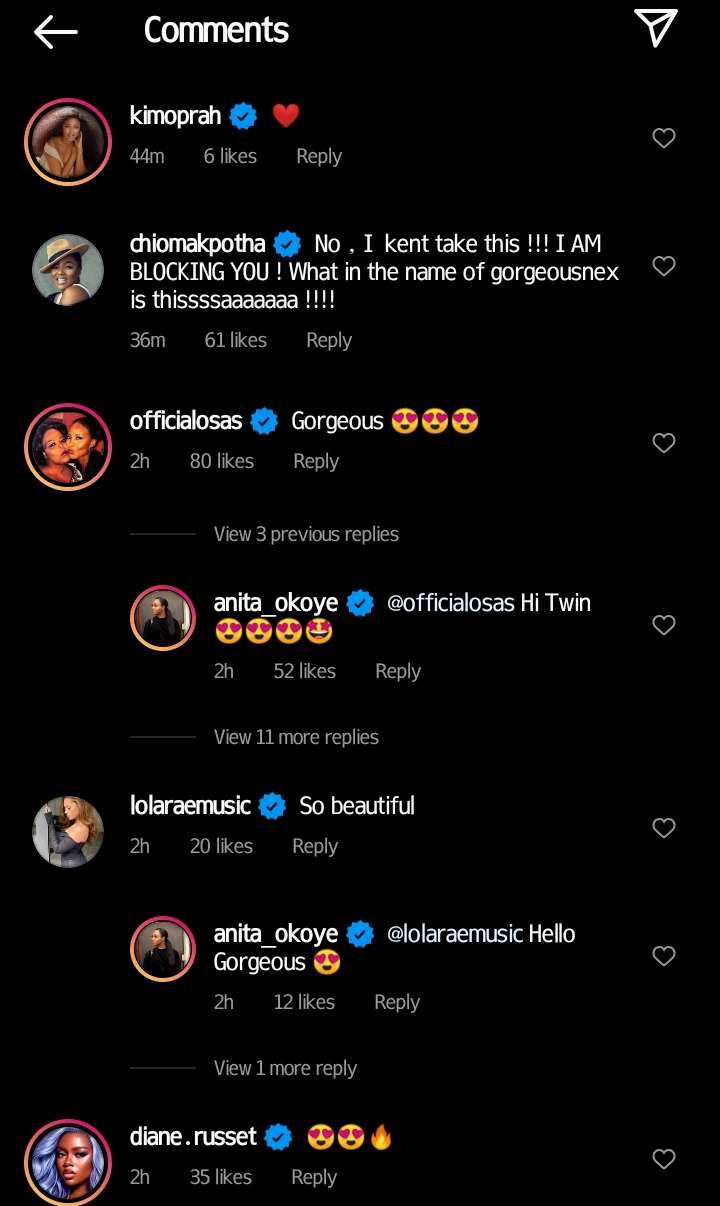Click the verified badge next to lolaraemusic
This screenshot has width=720, height=1206.
pos(270,804)
